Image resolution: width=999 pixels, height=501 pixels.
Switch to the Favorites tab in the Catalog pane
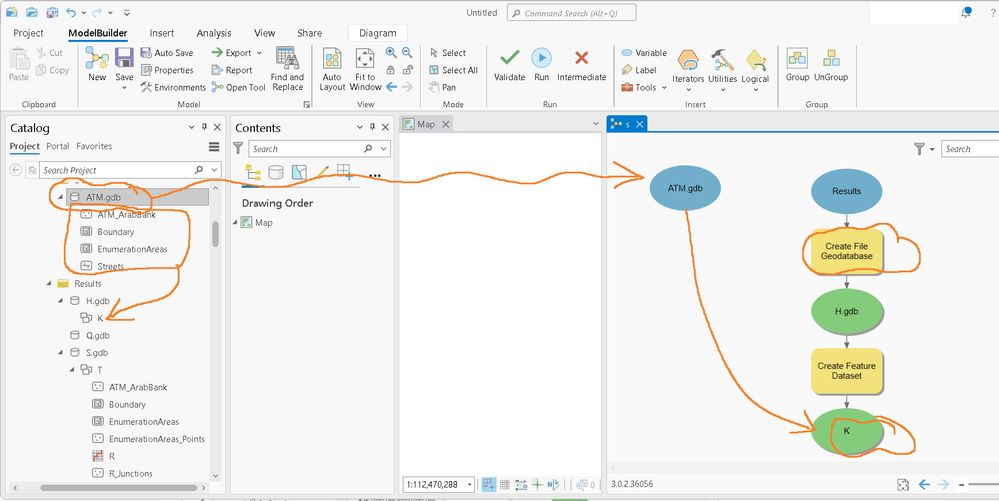click(94, 146)
